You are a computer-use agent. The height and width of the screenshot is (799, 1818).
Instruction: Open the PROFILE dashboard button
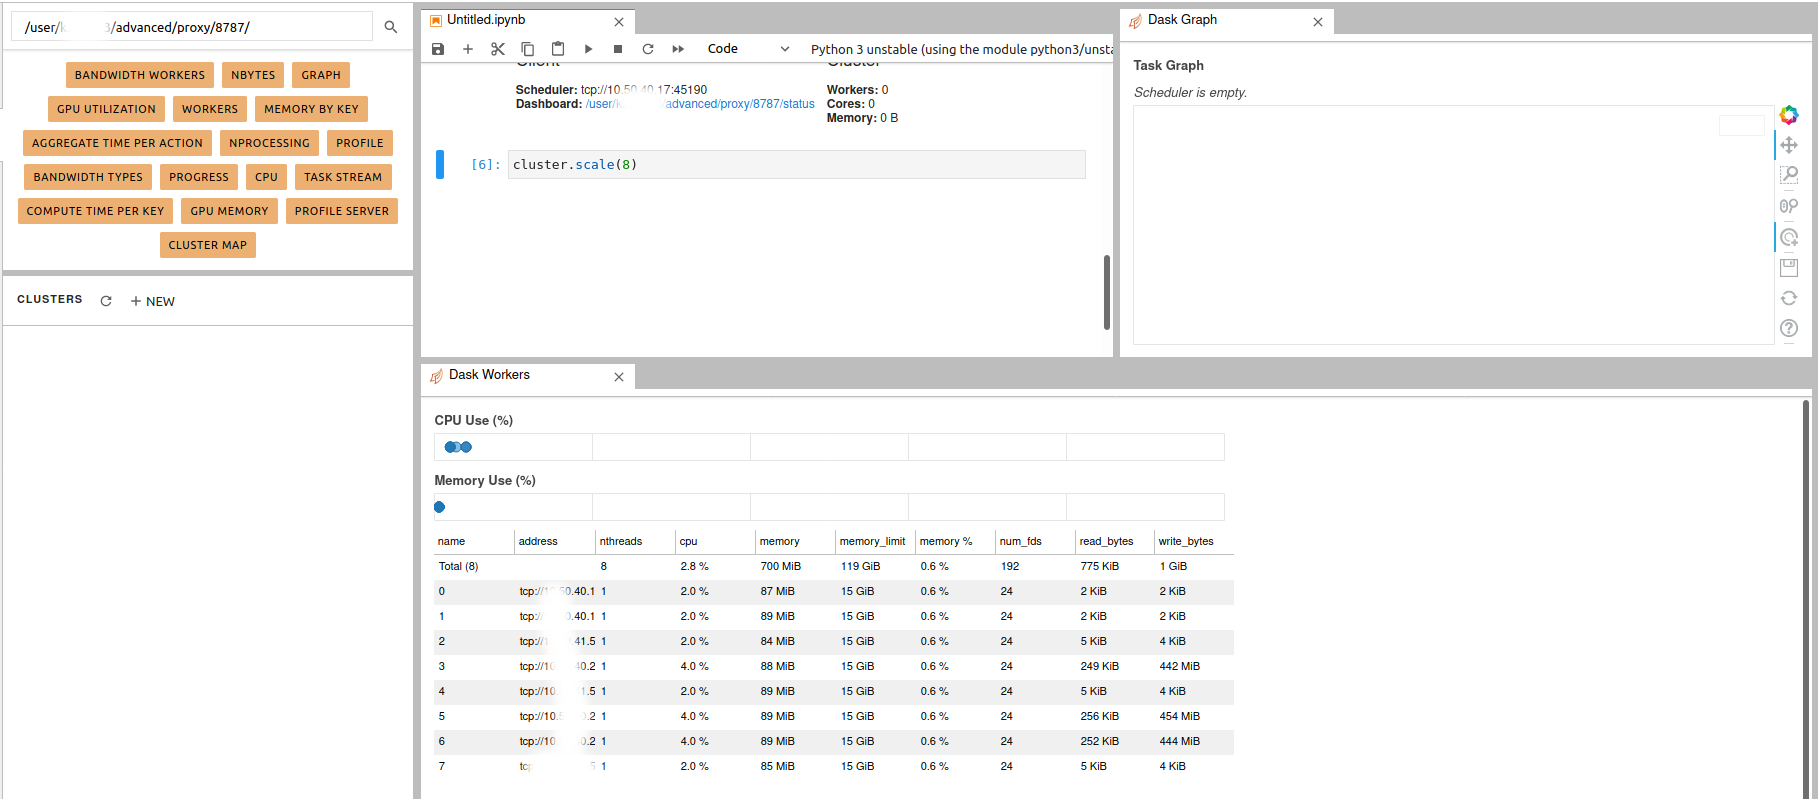pos(360,143)
